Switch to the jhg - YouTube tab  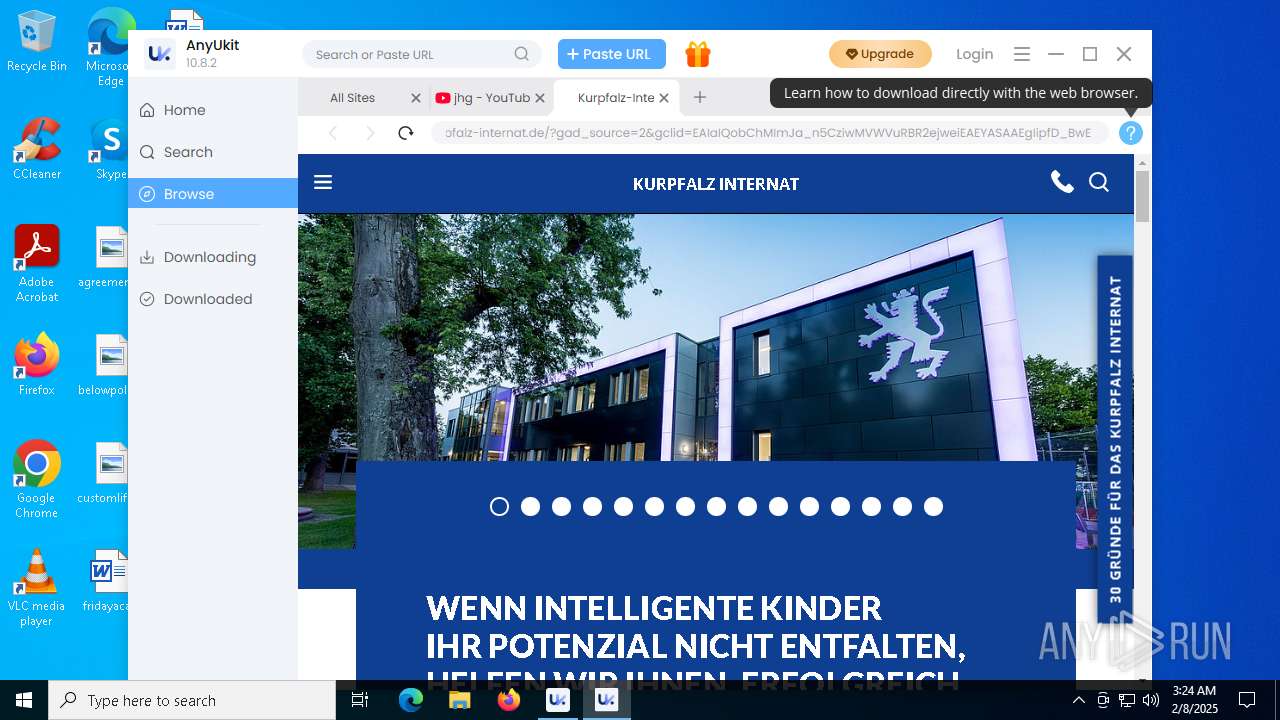492,98
